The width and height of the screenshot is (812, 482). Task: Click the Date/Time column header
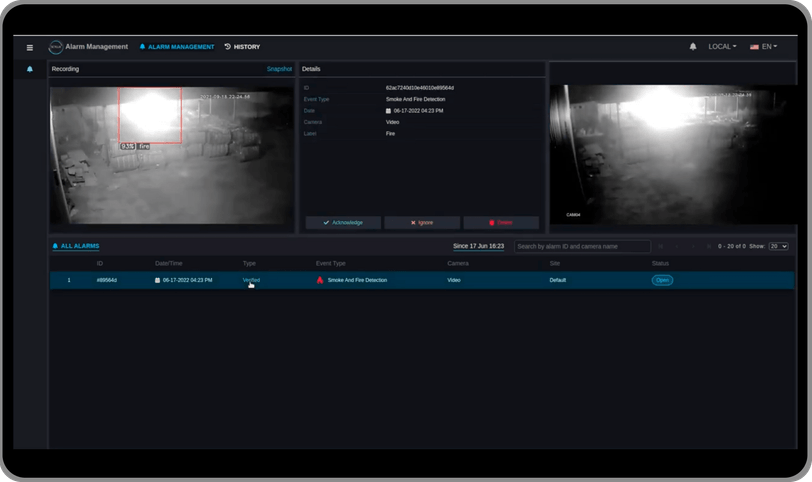(168, 264)
